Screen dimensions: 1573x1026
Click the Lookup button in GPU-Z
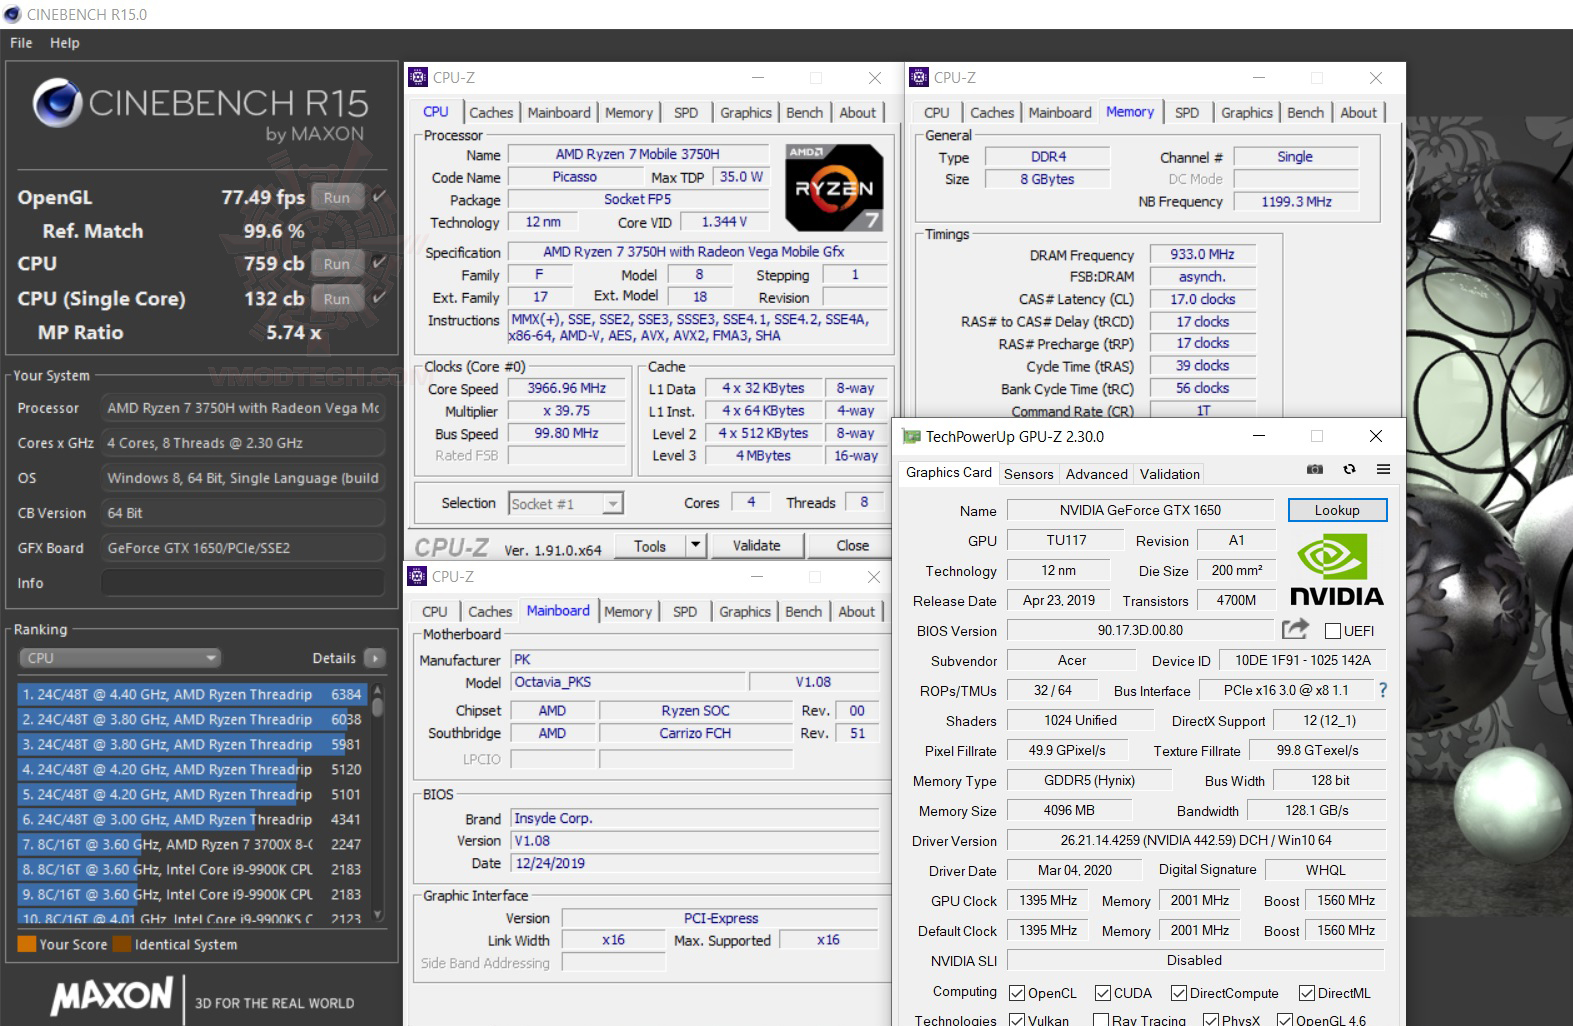(x=1337, y=510)
